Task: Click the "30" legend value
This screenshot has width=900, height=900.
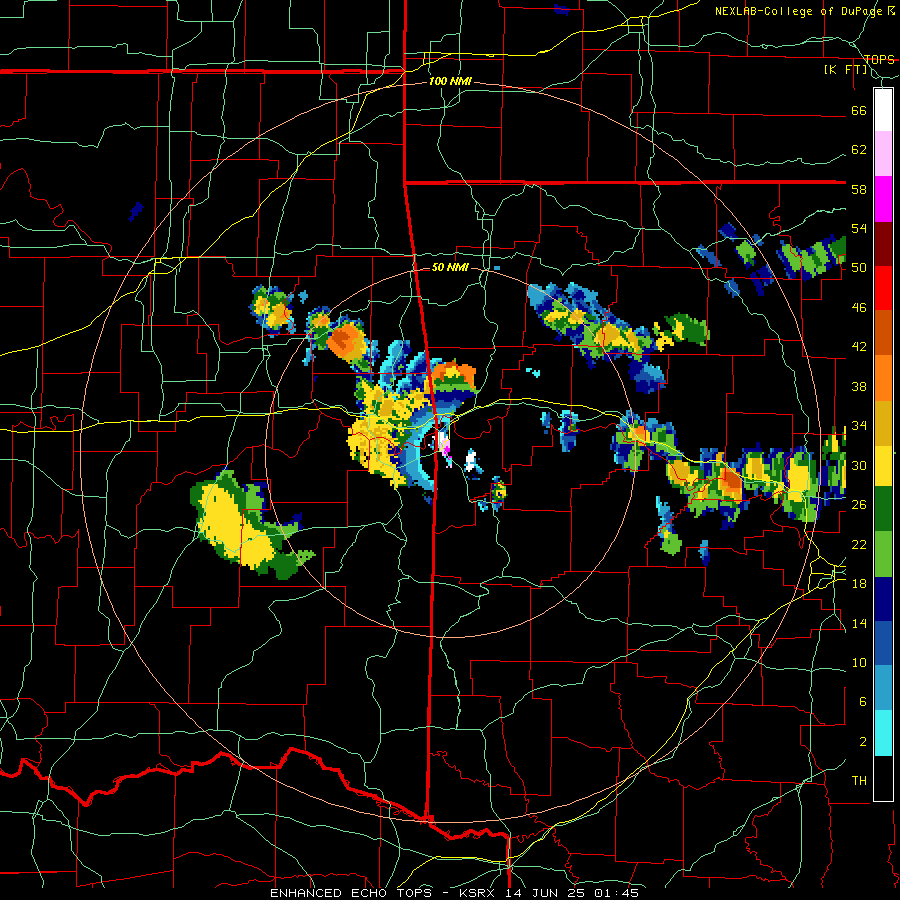Action: point(859,465)
